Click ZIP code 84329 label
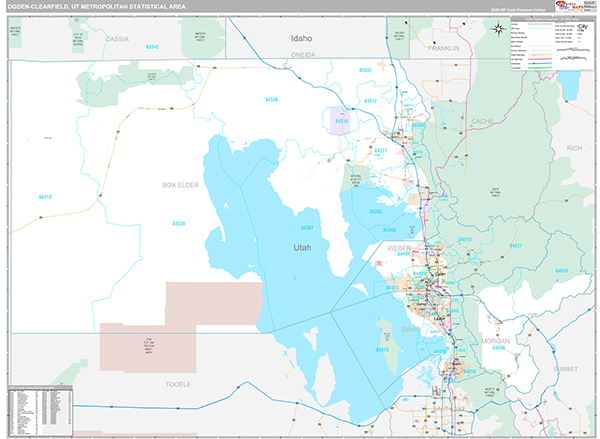 coord(178,223)
